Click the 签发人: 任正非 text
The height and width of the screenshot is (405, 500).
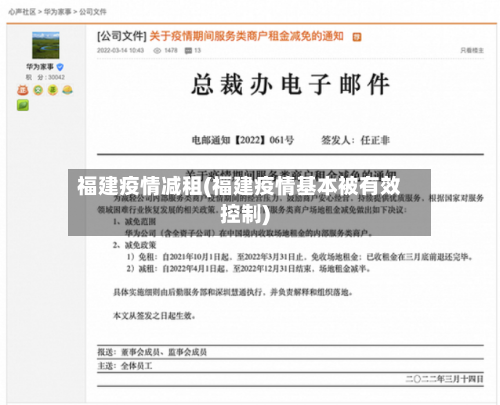tap(355, 140)
